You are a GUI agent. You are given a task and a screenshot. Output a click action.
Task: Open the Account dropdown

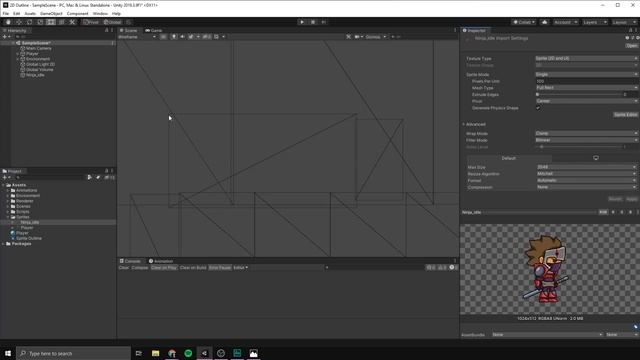pyautogui.click(x=565, y=22)
